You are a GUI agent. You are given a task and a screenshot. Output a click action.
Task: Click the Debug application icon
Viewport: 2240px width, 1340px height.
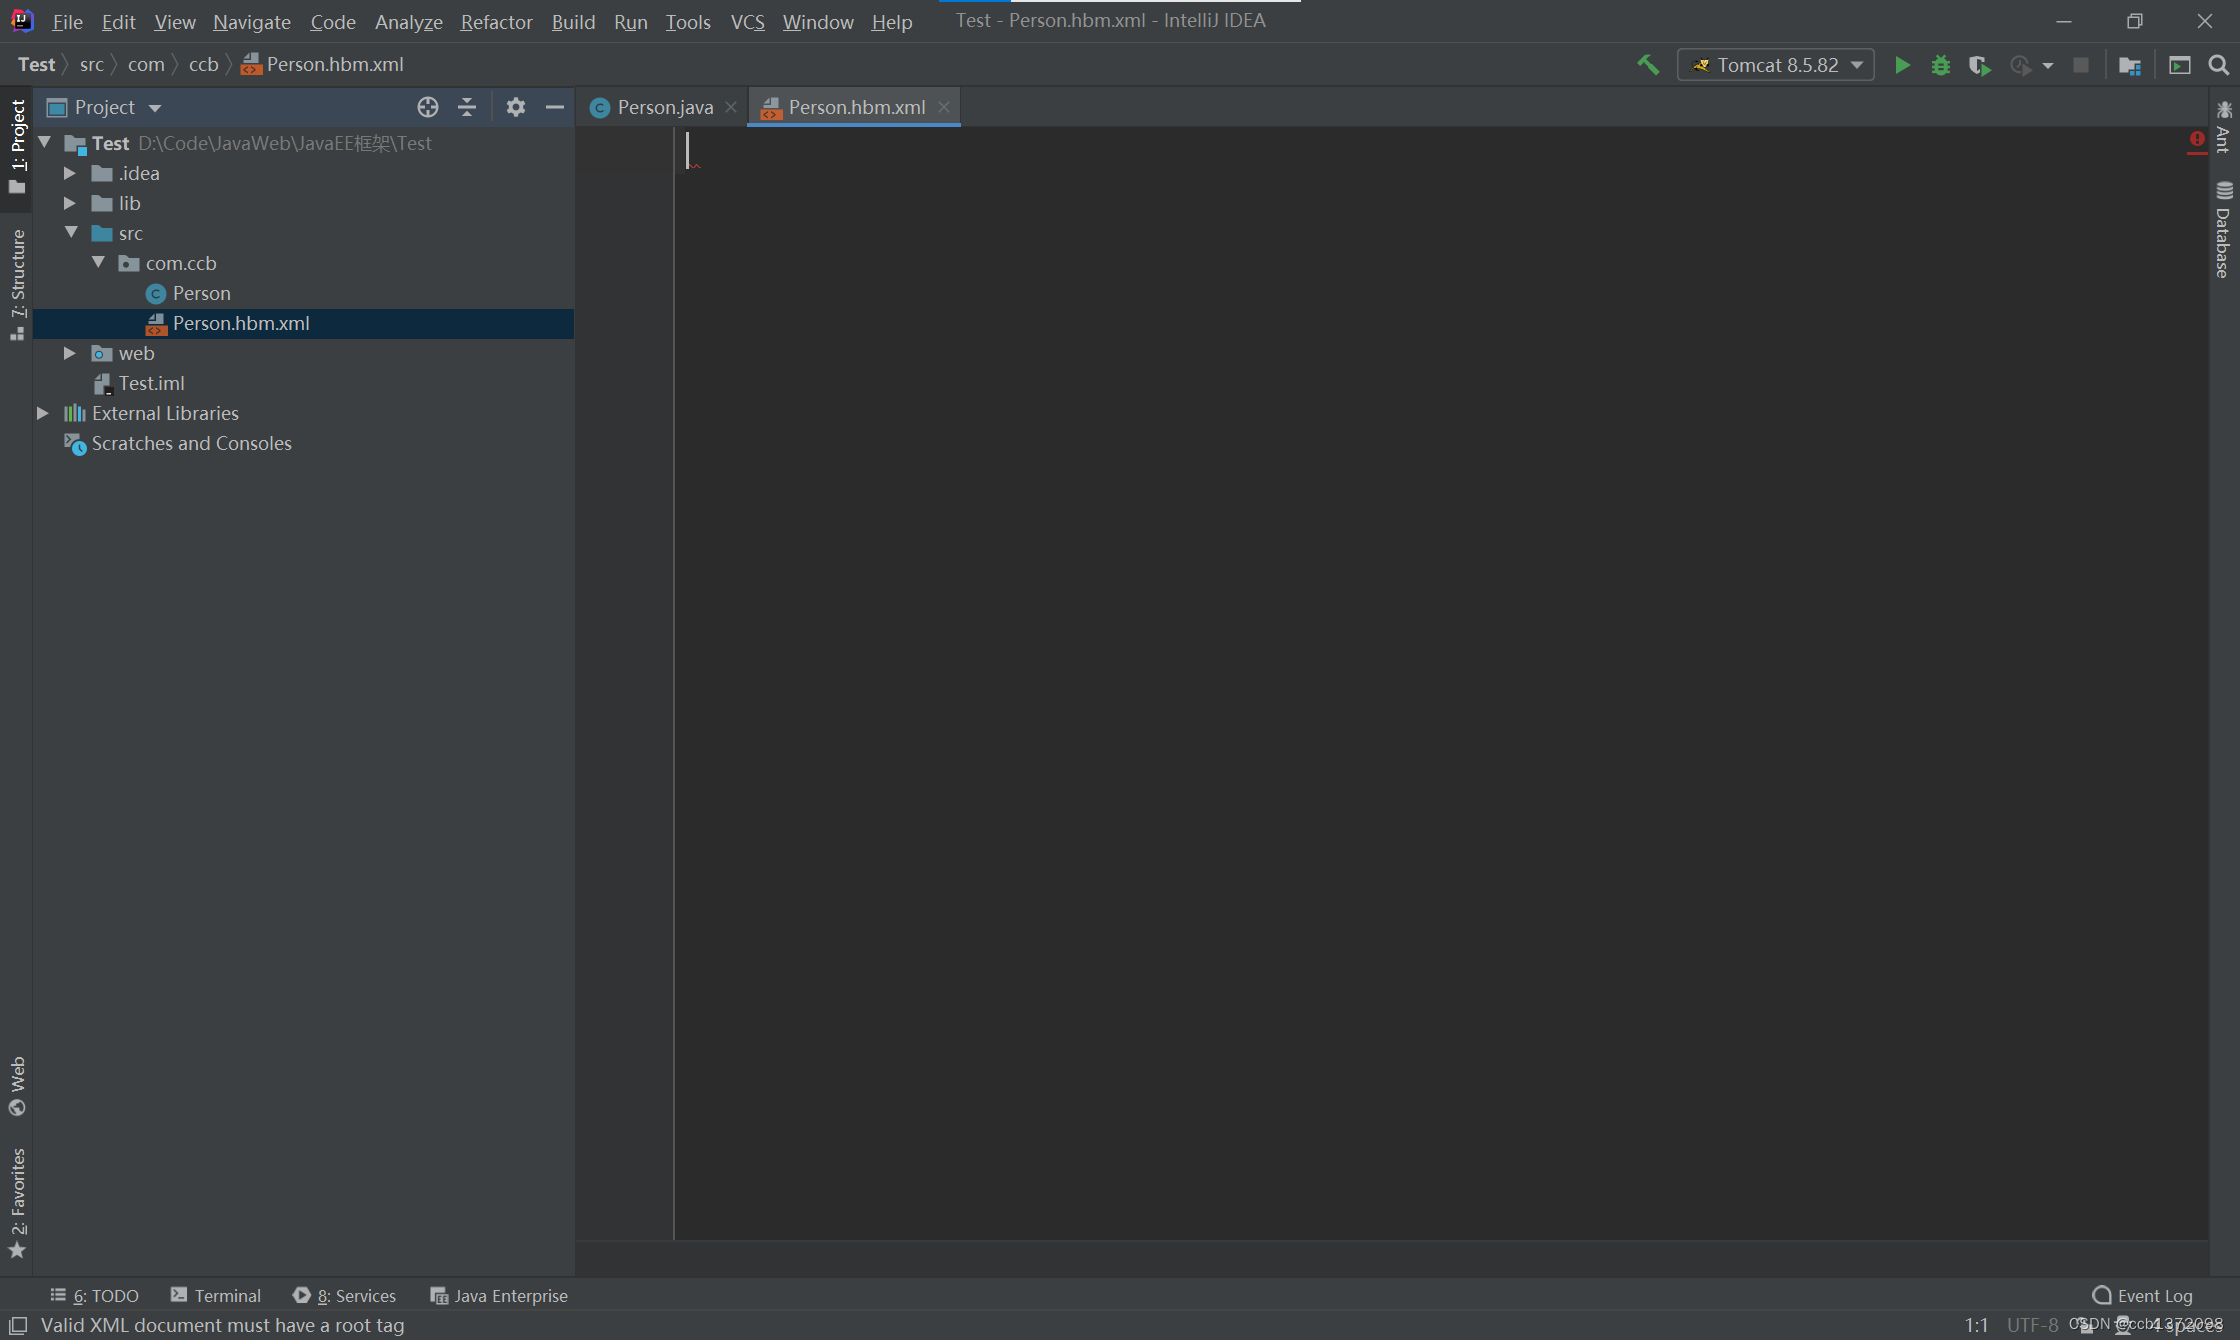[1942, 64]
